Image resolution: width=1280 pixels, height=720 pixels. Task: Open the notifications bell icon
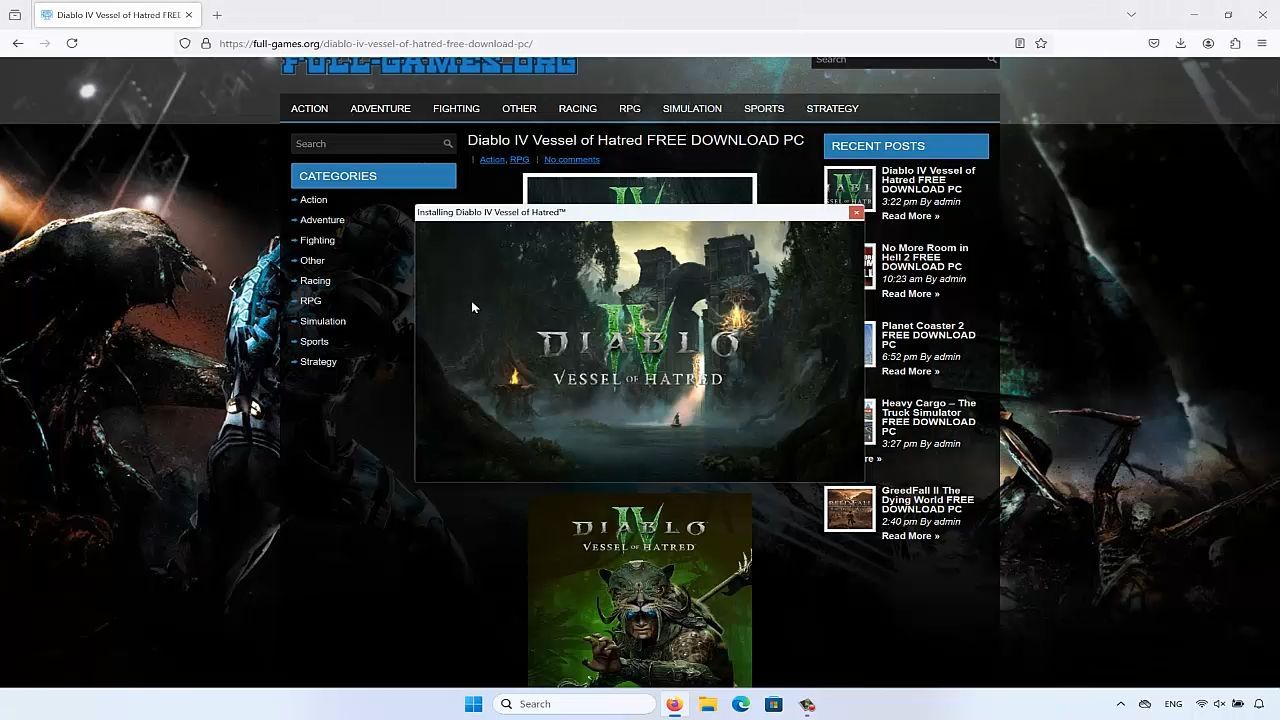click(1259, 704)
